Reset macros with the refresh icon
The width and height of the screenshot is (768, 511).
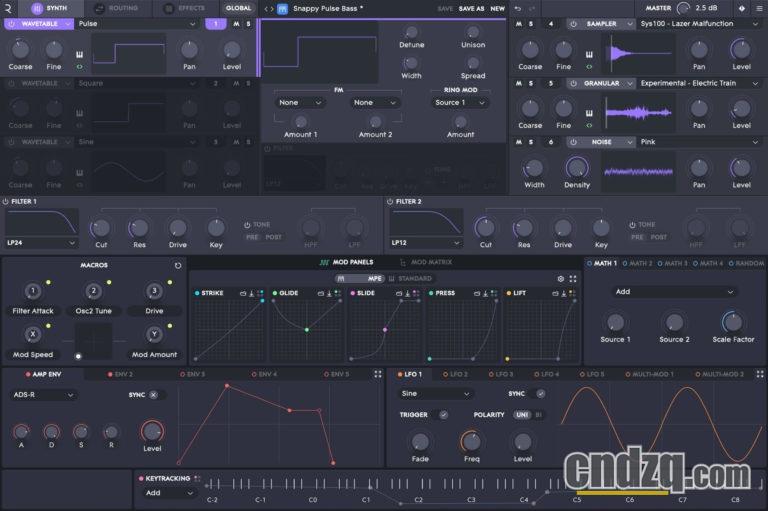coord(178,265)
